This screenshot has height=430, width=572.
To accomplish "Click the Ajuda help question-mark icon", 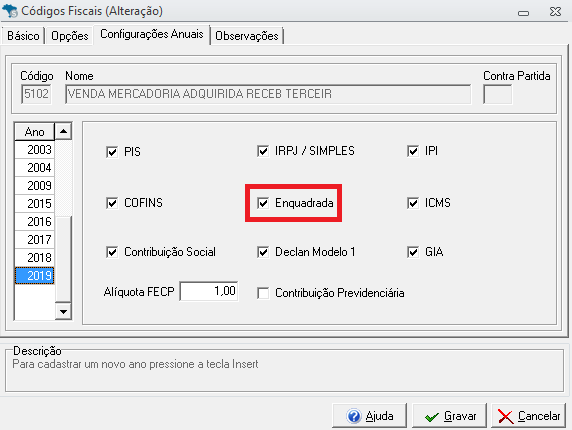I will (353, 416).
